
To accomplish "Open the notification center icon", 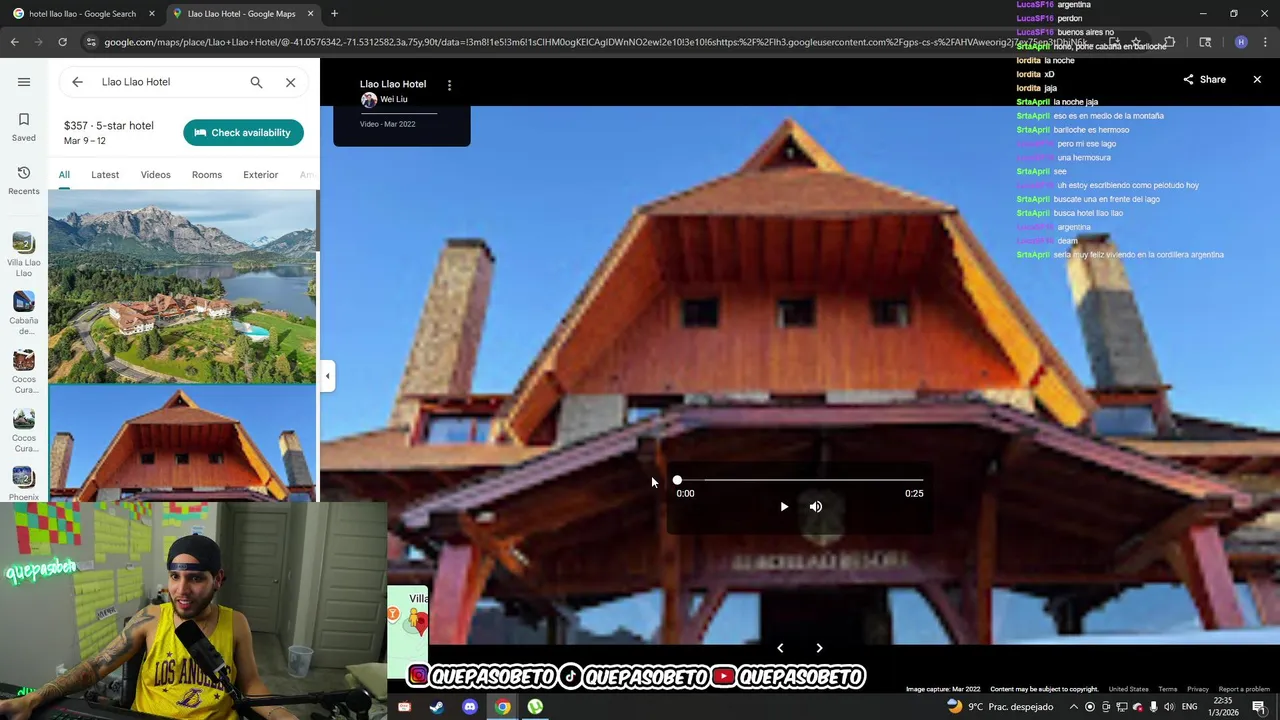I will [x=1258, y=707].
